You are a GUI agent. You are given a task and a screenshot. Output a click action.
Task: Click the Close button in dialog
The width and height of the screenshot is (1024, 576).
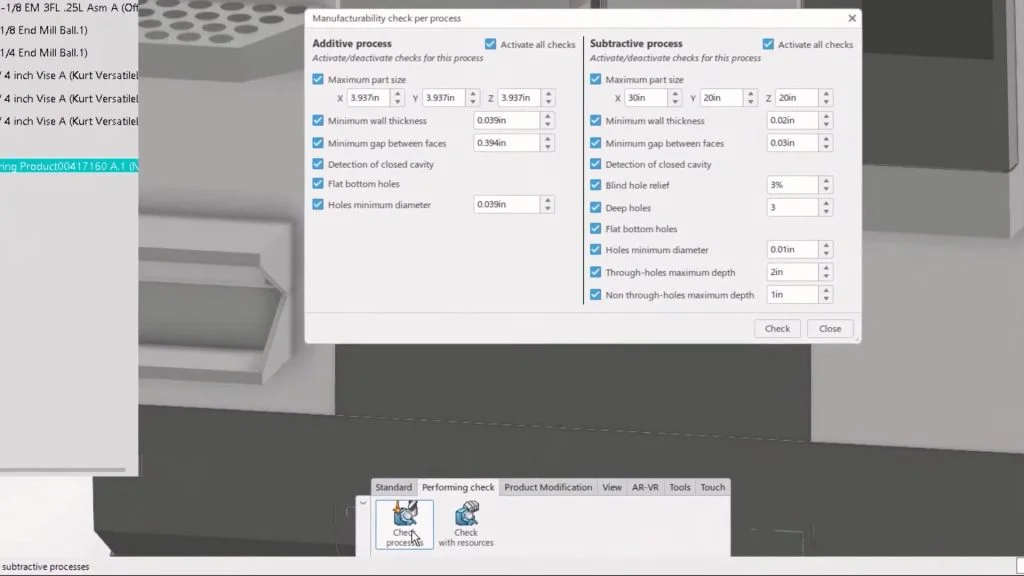click(x=830, y=328)
